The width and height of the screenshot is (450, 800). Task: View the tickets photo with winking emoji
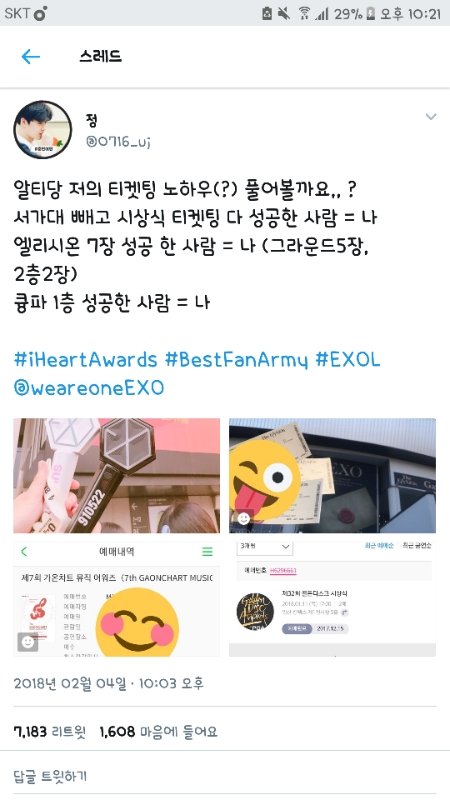pos(333,476)
